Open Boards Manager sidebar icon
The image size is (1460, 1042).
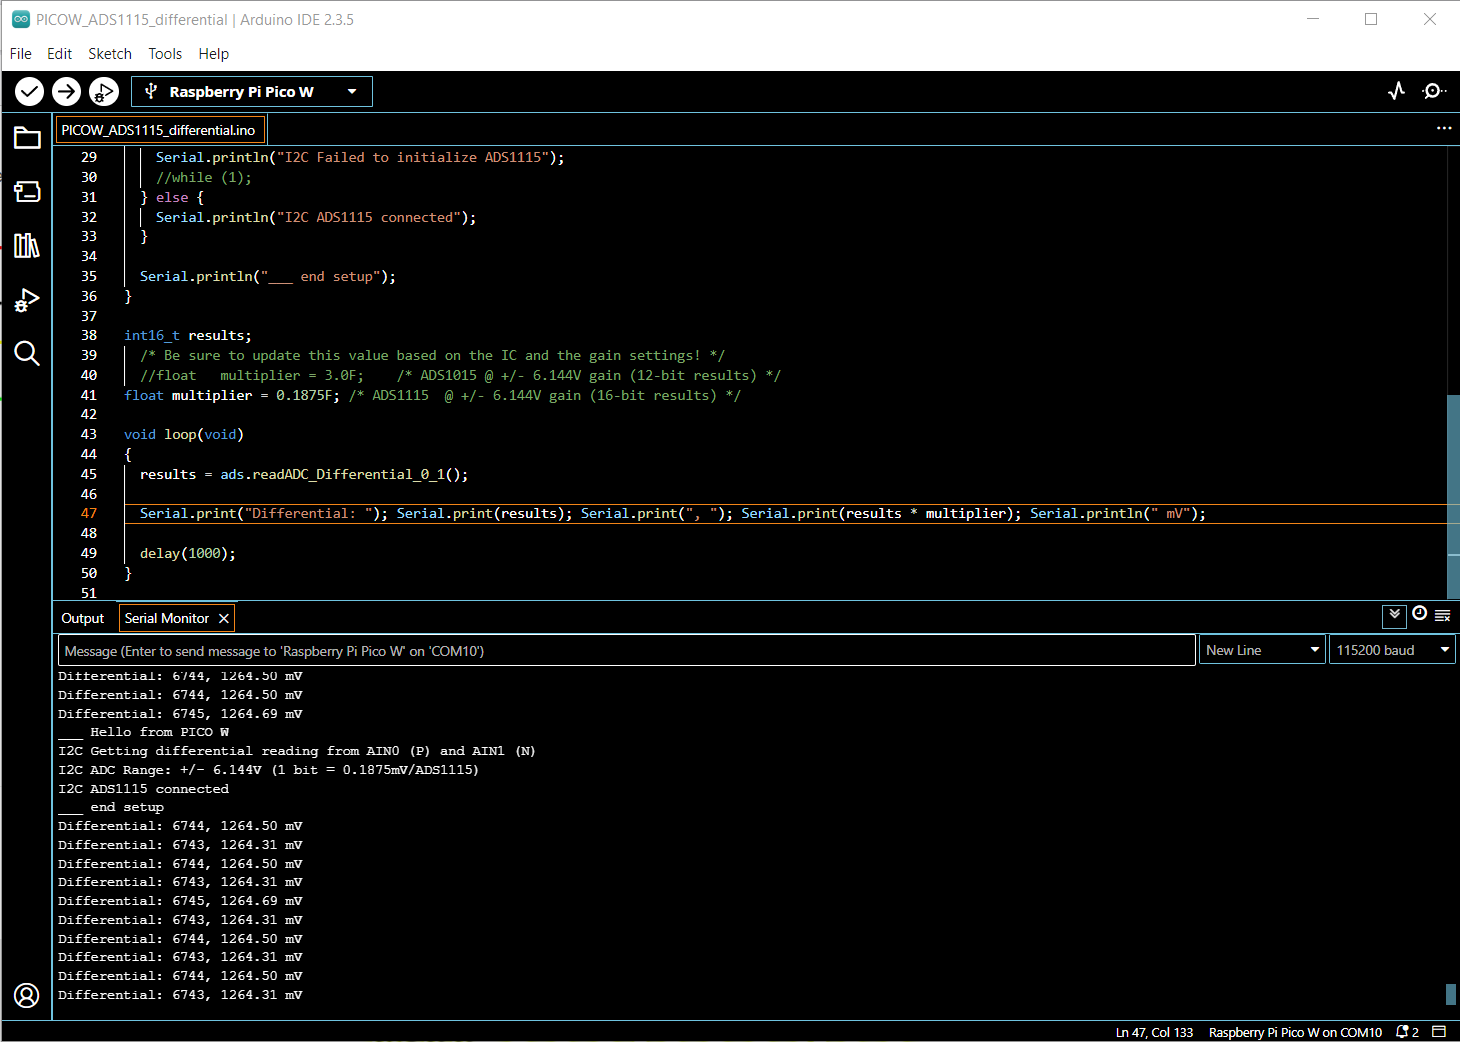pos(27,191)
